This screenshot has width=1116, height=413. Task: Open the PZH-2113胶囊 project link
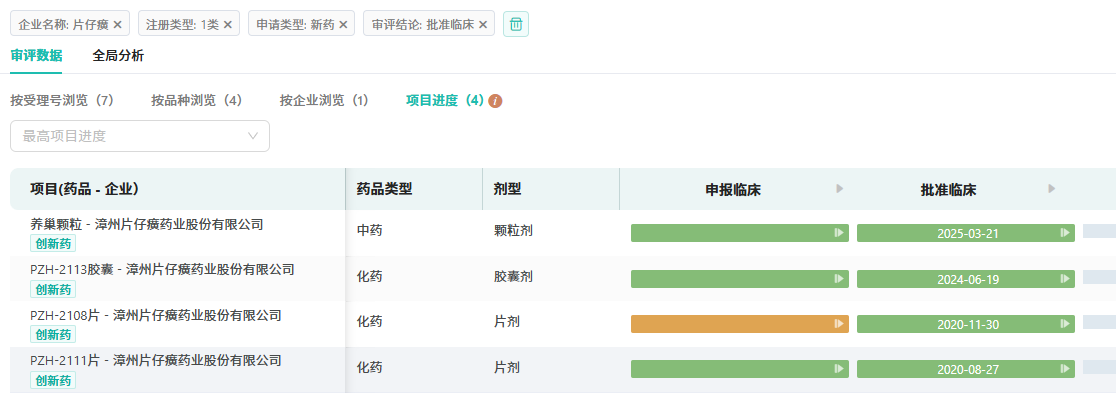(162, 269)
